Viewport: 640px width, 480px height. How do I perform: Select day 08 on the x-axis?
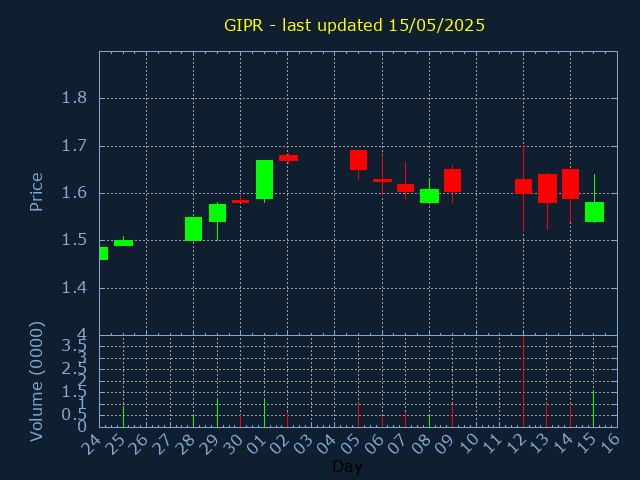[x=421, y=444]
